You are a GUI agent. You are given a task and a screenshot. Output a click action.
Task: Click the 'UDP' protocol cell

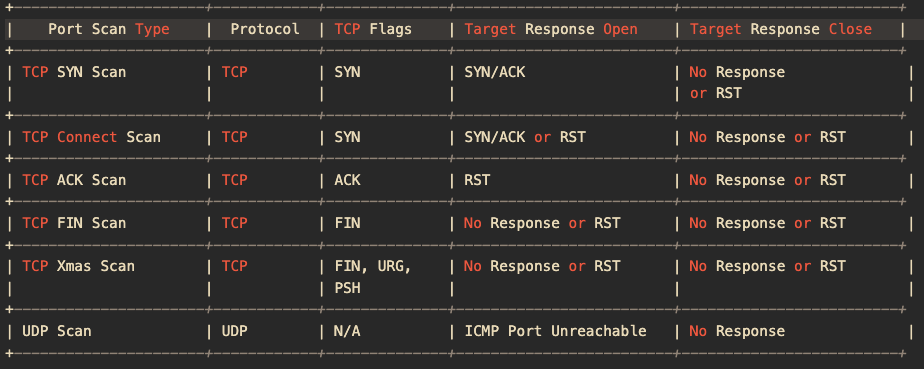pos(235,331)
